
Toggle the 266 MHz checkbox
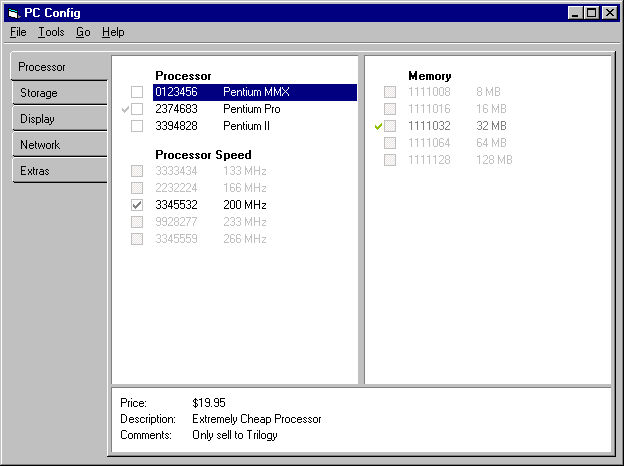(x=137, y=239)
